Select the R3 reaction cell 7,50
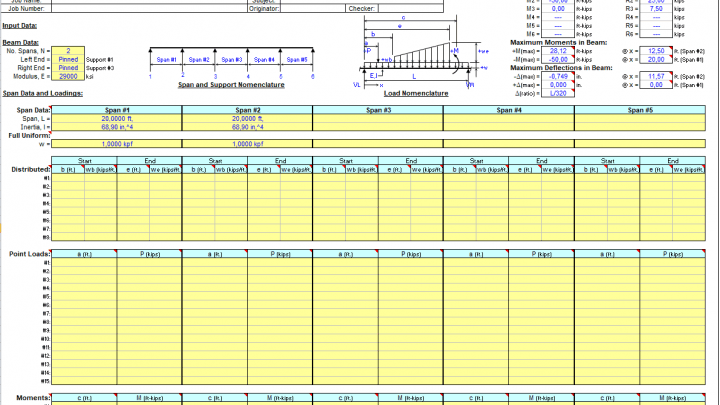Screen dimensions: 720x405 click(x=656, y=9)
